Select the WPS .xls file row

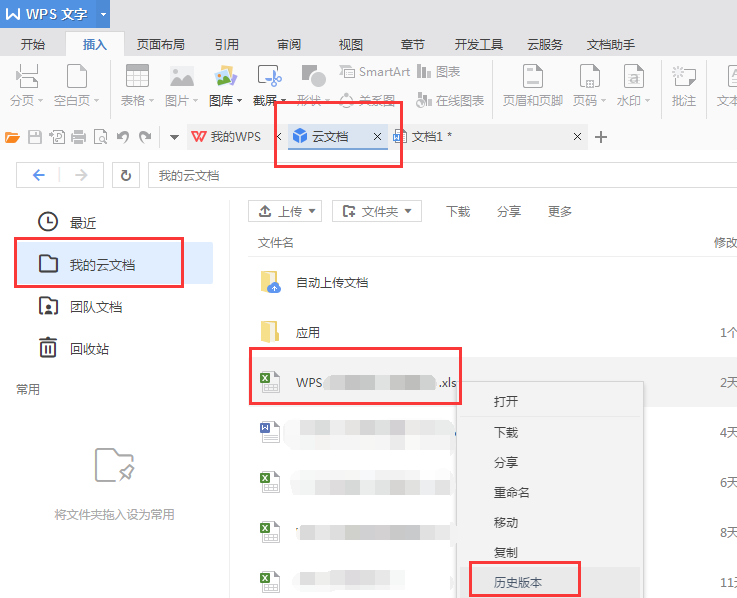493,382
